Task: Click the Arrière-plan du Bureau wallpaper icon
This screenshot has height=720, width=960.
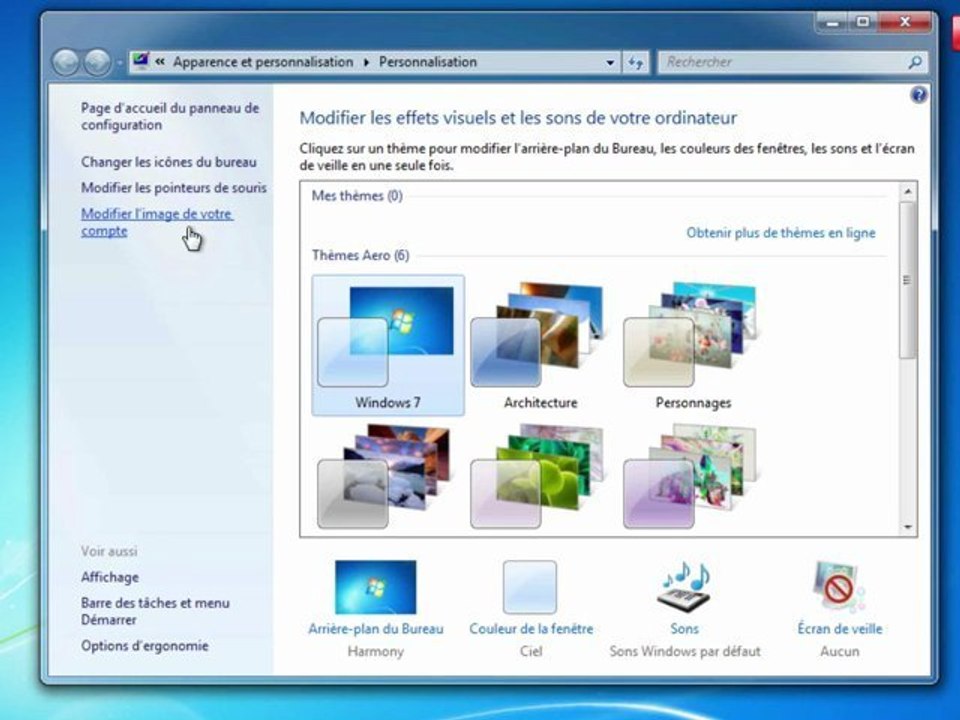Action: point(375,587)
